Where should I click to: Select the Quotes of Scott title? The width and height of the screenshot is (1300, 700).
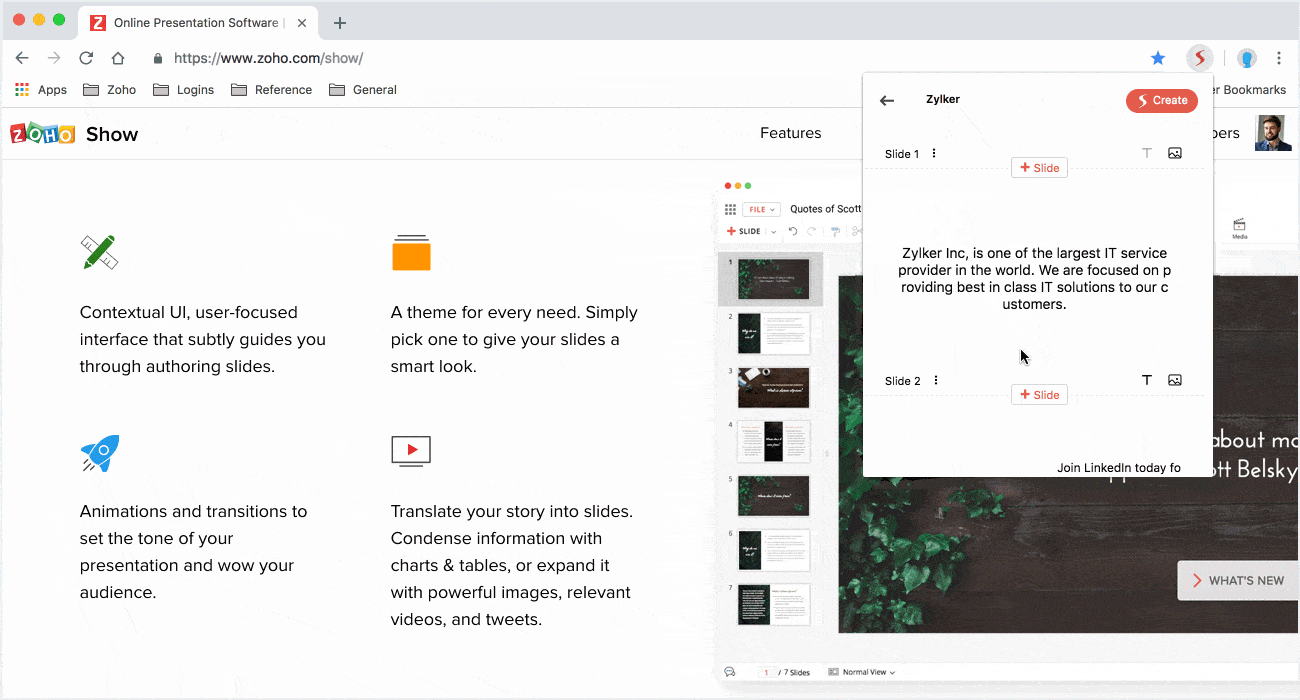point(825,209)
